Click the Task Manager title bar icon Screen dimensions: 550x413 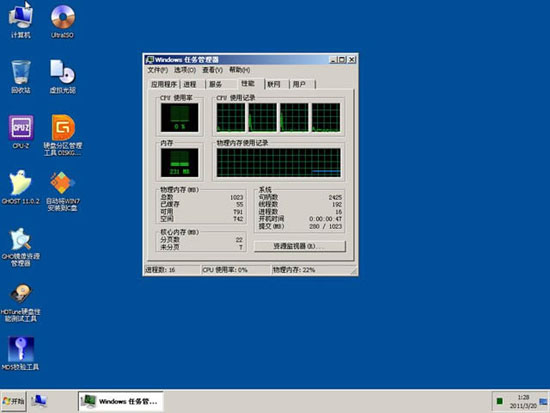150,60
